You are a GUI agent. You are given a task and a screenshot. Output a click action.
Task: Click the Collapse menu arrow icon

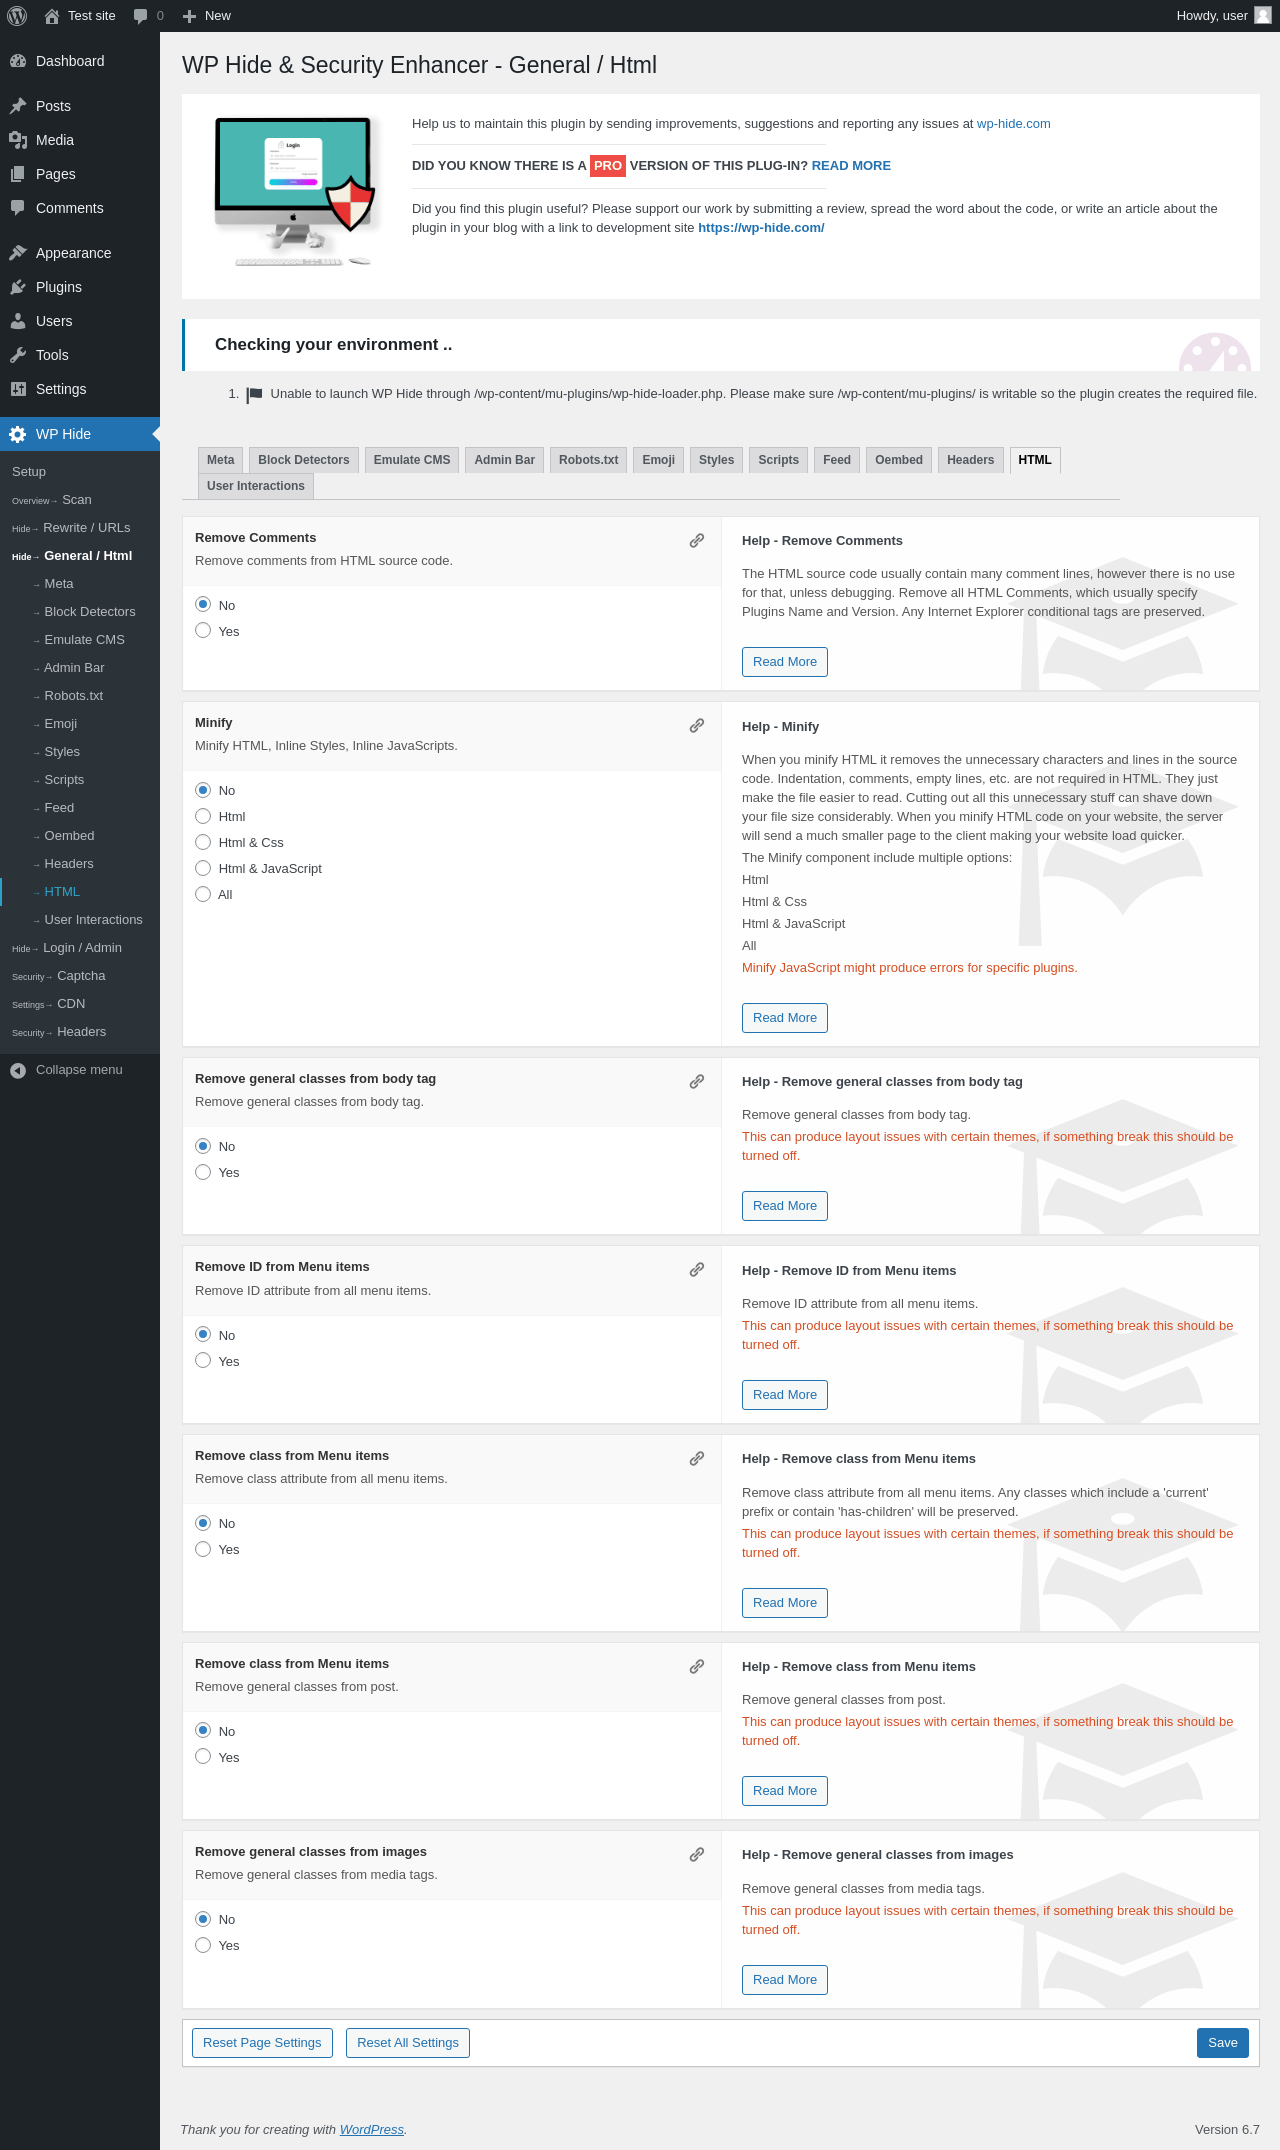[x=18, y=1070]
